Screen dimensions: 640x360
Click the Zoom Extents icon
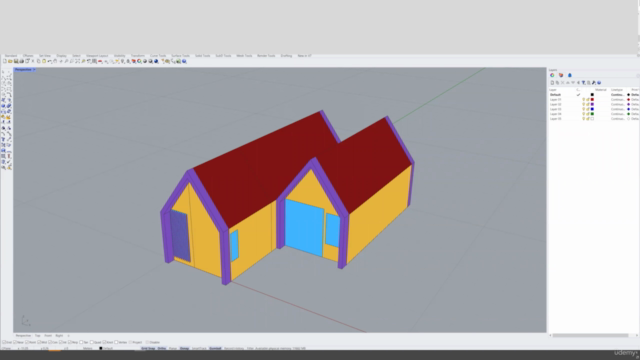pyautogui.click(x=78, y=61)
